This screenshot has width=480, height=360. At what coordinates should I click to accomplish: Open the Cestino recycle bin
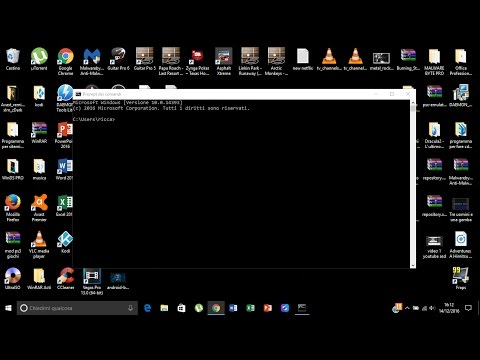[x=13, y=59]
